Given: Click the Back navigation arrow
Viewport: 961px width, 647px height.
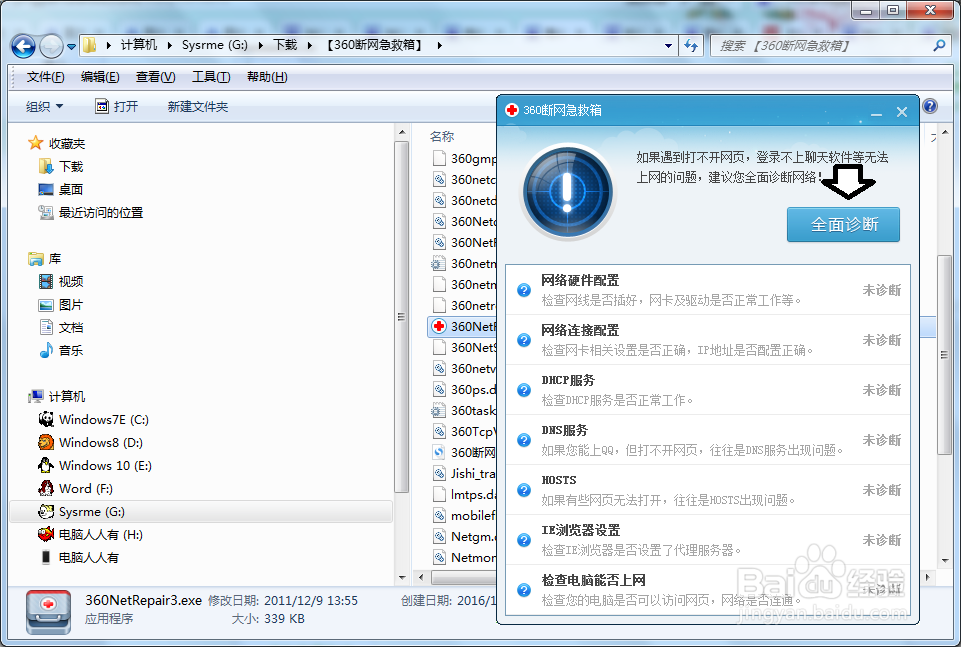Looking at the screenshot, I should [x=22, y=46].
